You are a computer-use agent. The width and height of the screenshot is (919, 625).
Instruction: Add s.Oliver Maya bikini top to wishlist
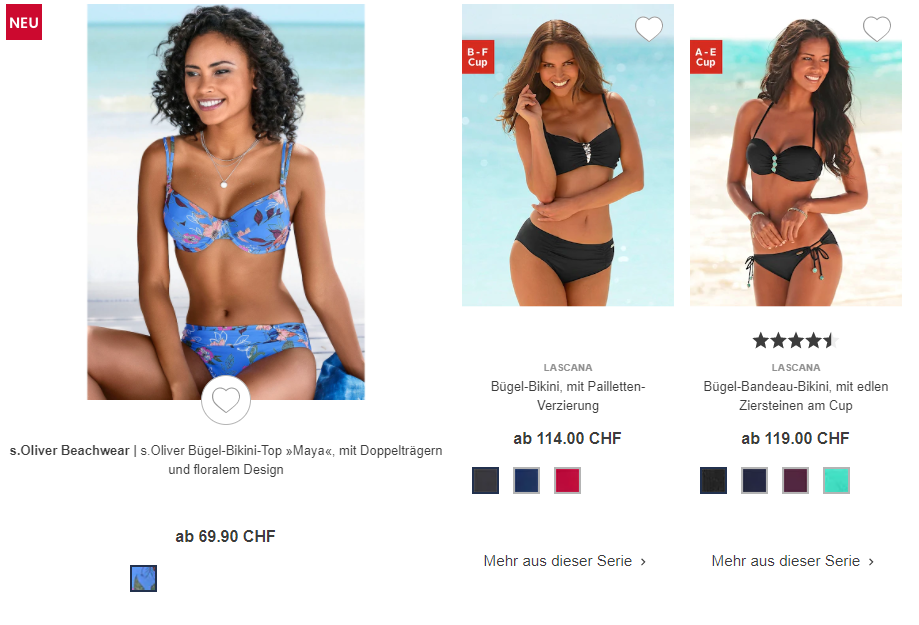tap(226, 400)
